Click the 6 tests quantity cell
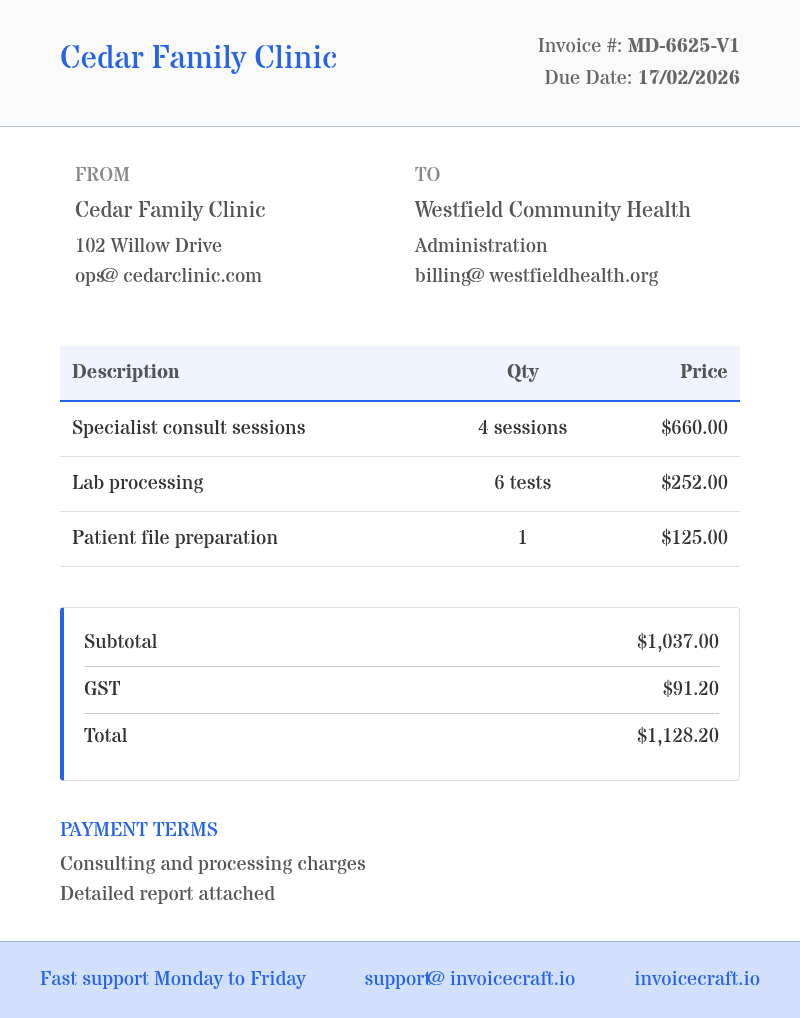800x1018 pixels. (523, 483)
